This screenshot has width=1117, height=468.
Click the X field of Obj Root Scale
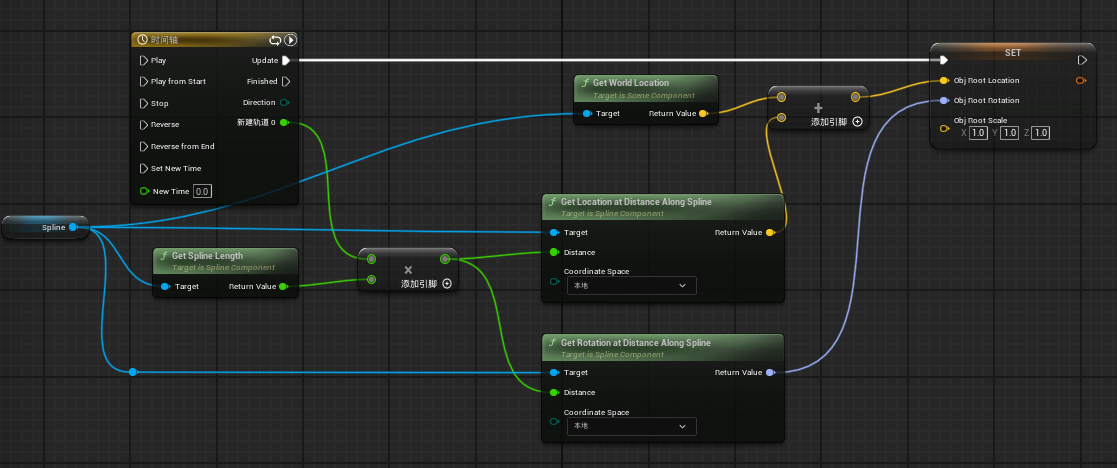pos(978,133)
